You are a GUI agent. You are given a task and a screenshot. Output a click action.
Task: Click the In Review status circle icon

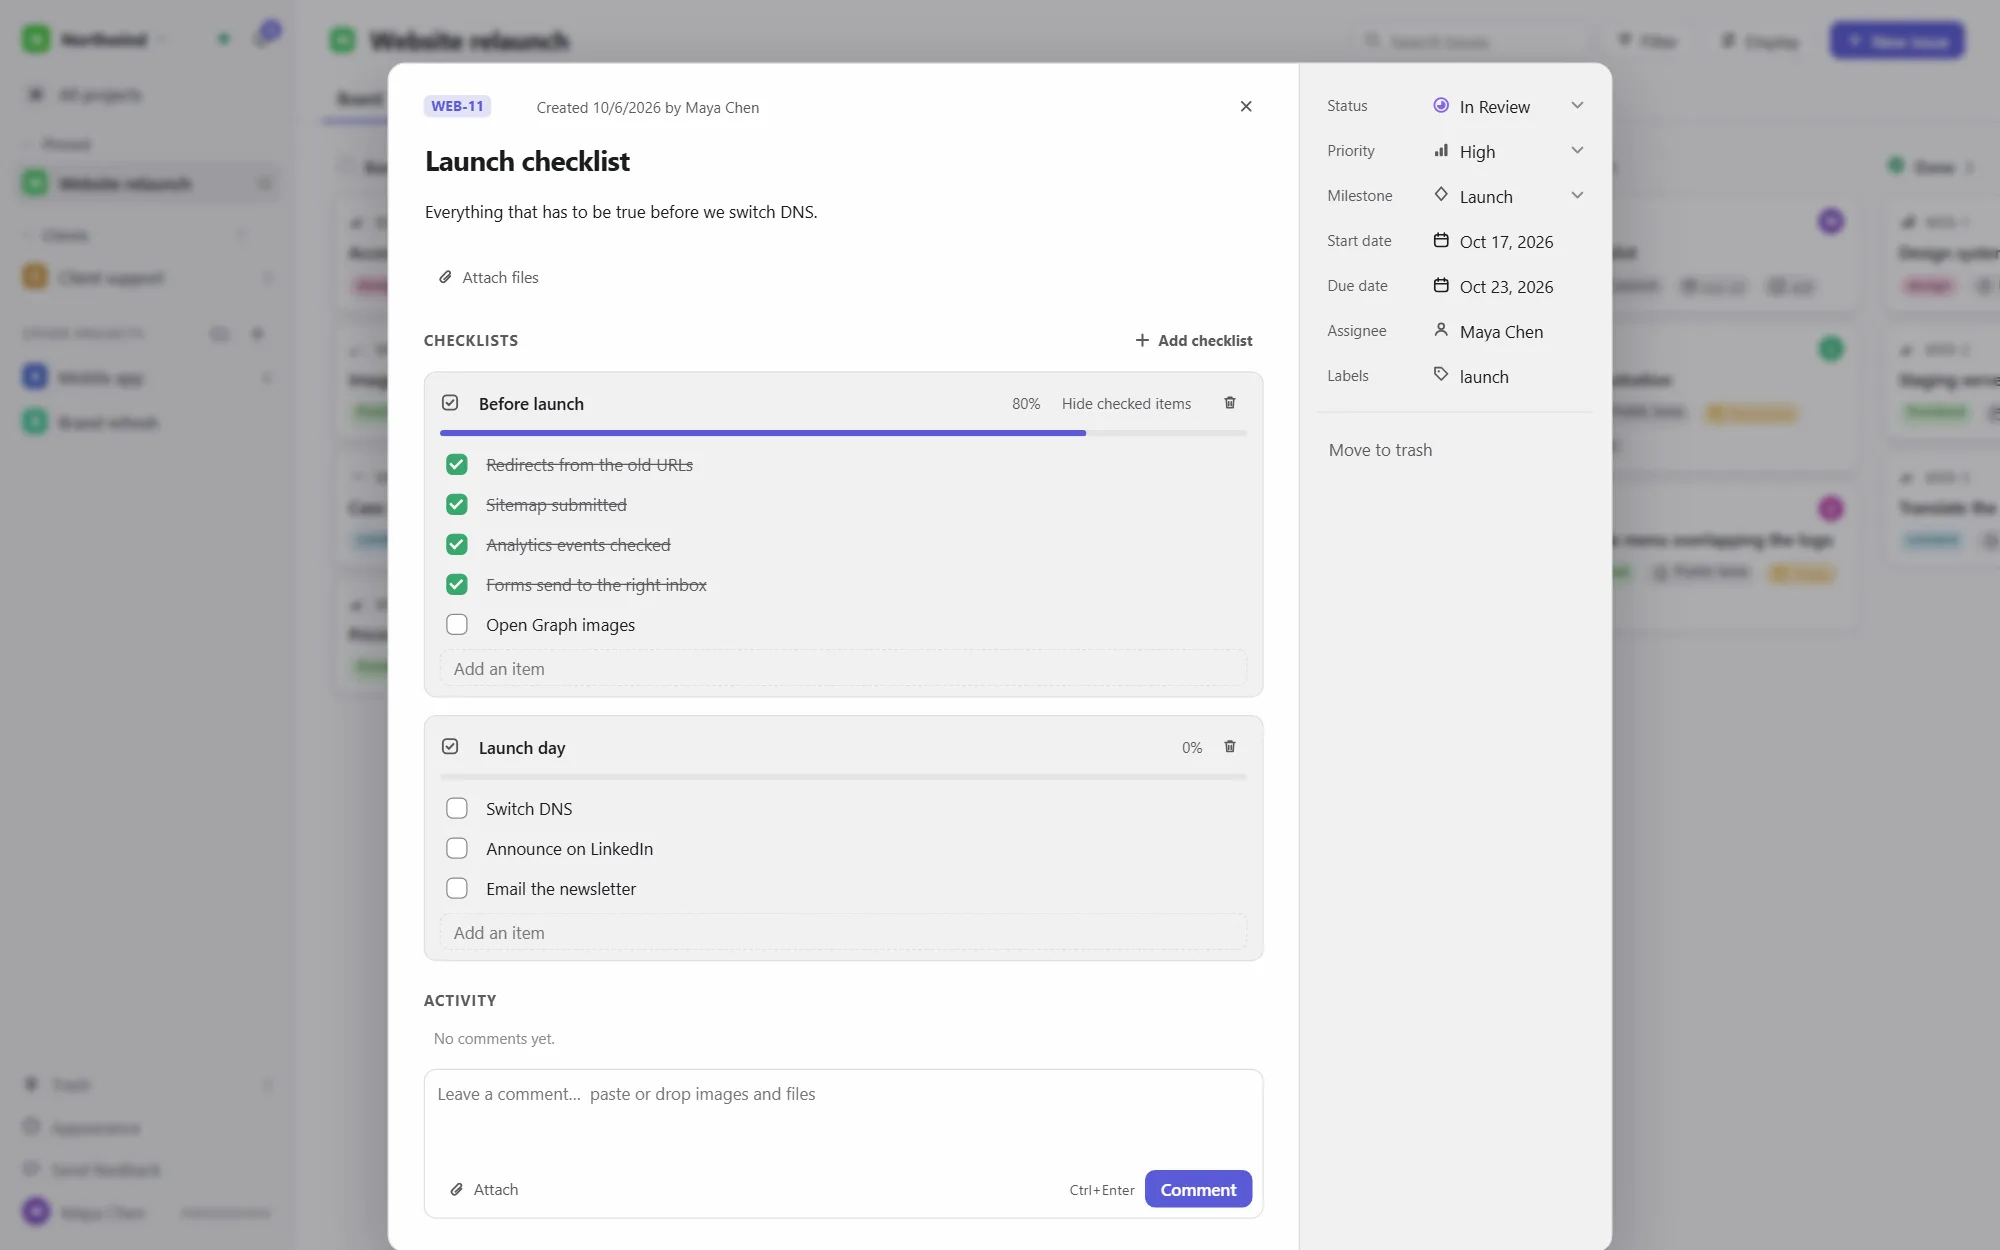(x=1441, y=105)
